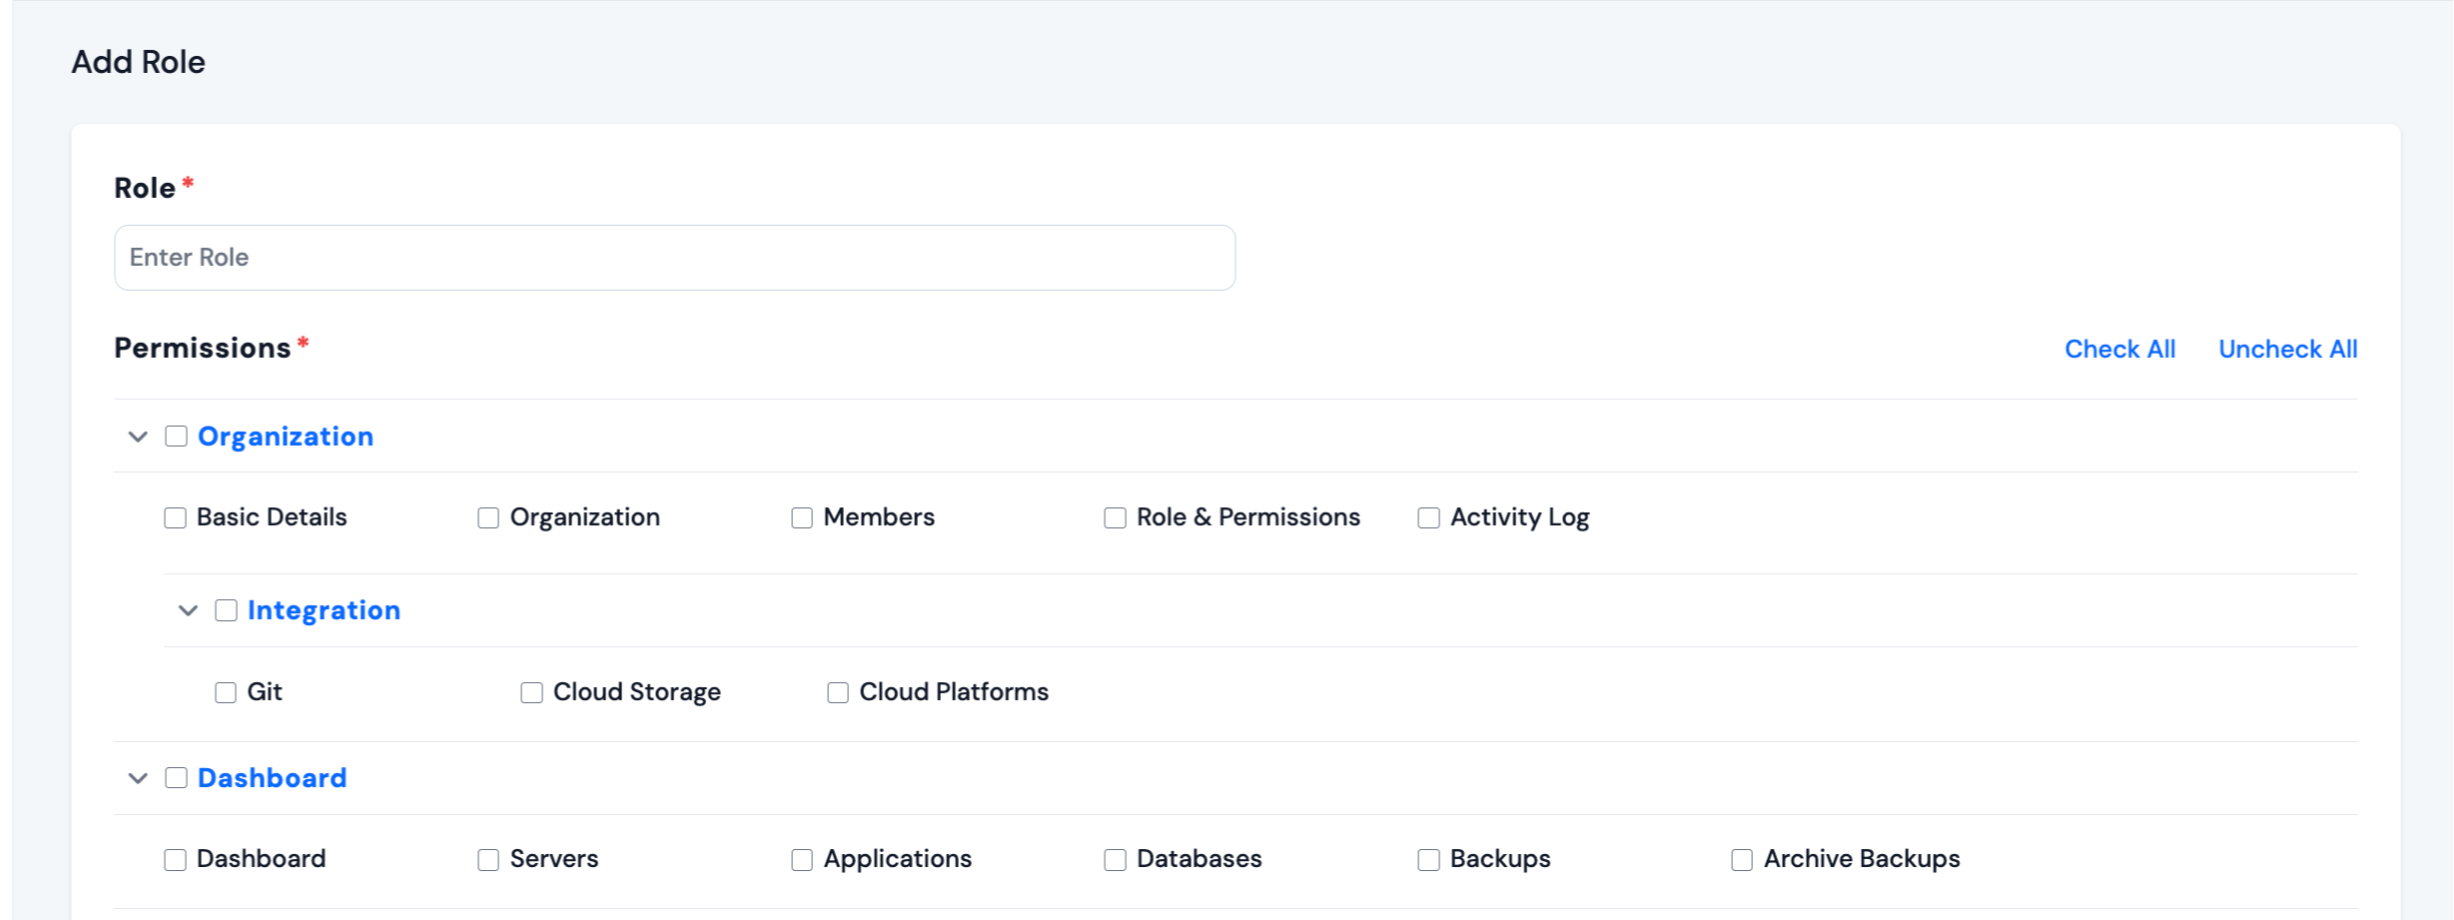Check the Git integration permission
This screenshot has width=2454, height=920.
coord(226,693)
